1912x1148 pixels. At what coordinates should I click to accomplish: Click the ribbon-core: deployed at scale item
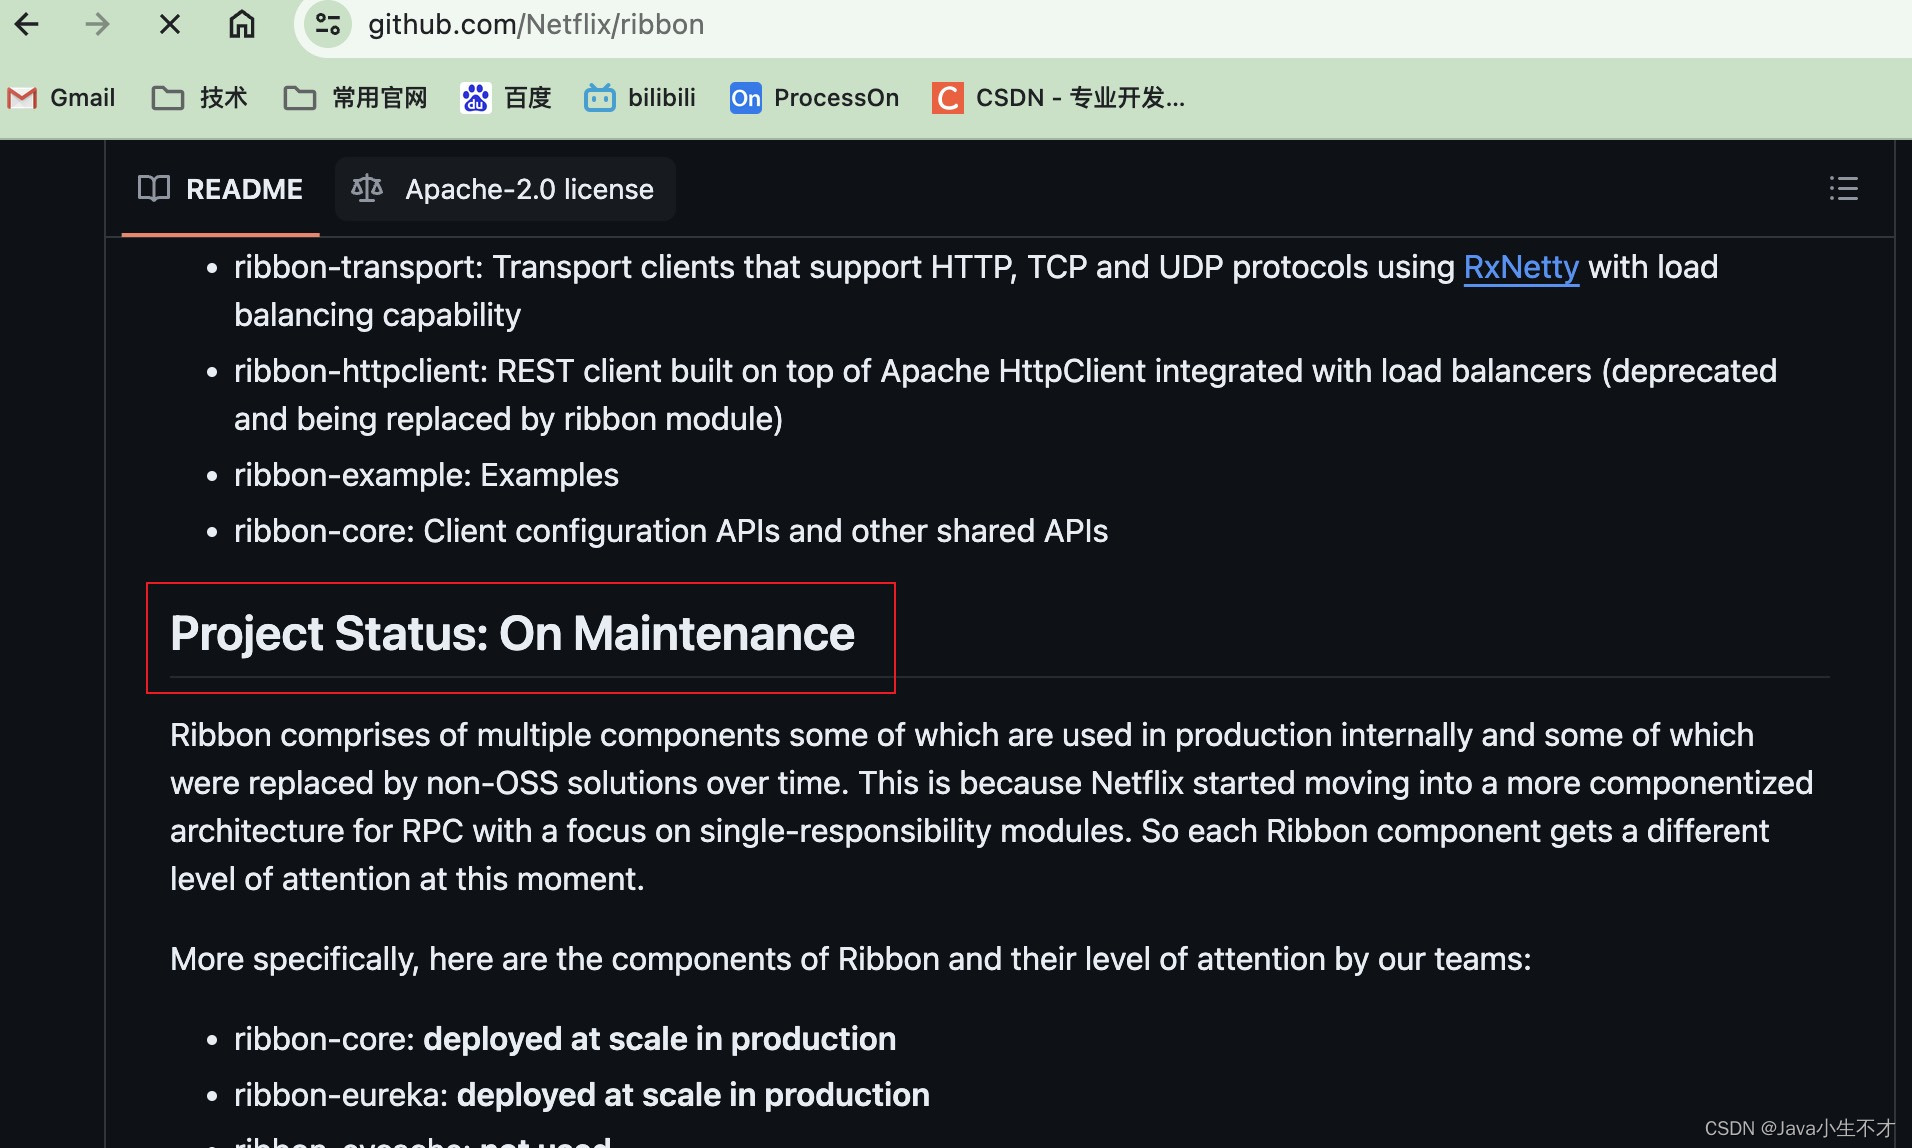tap(565, 1039)
